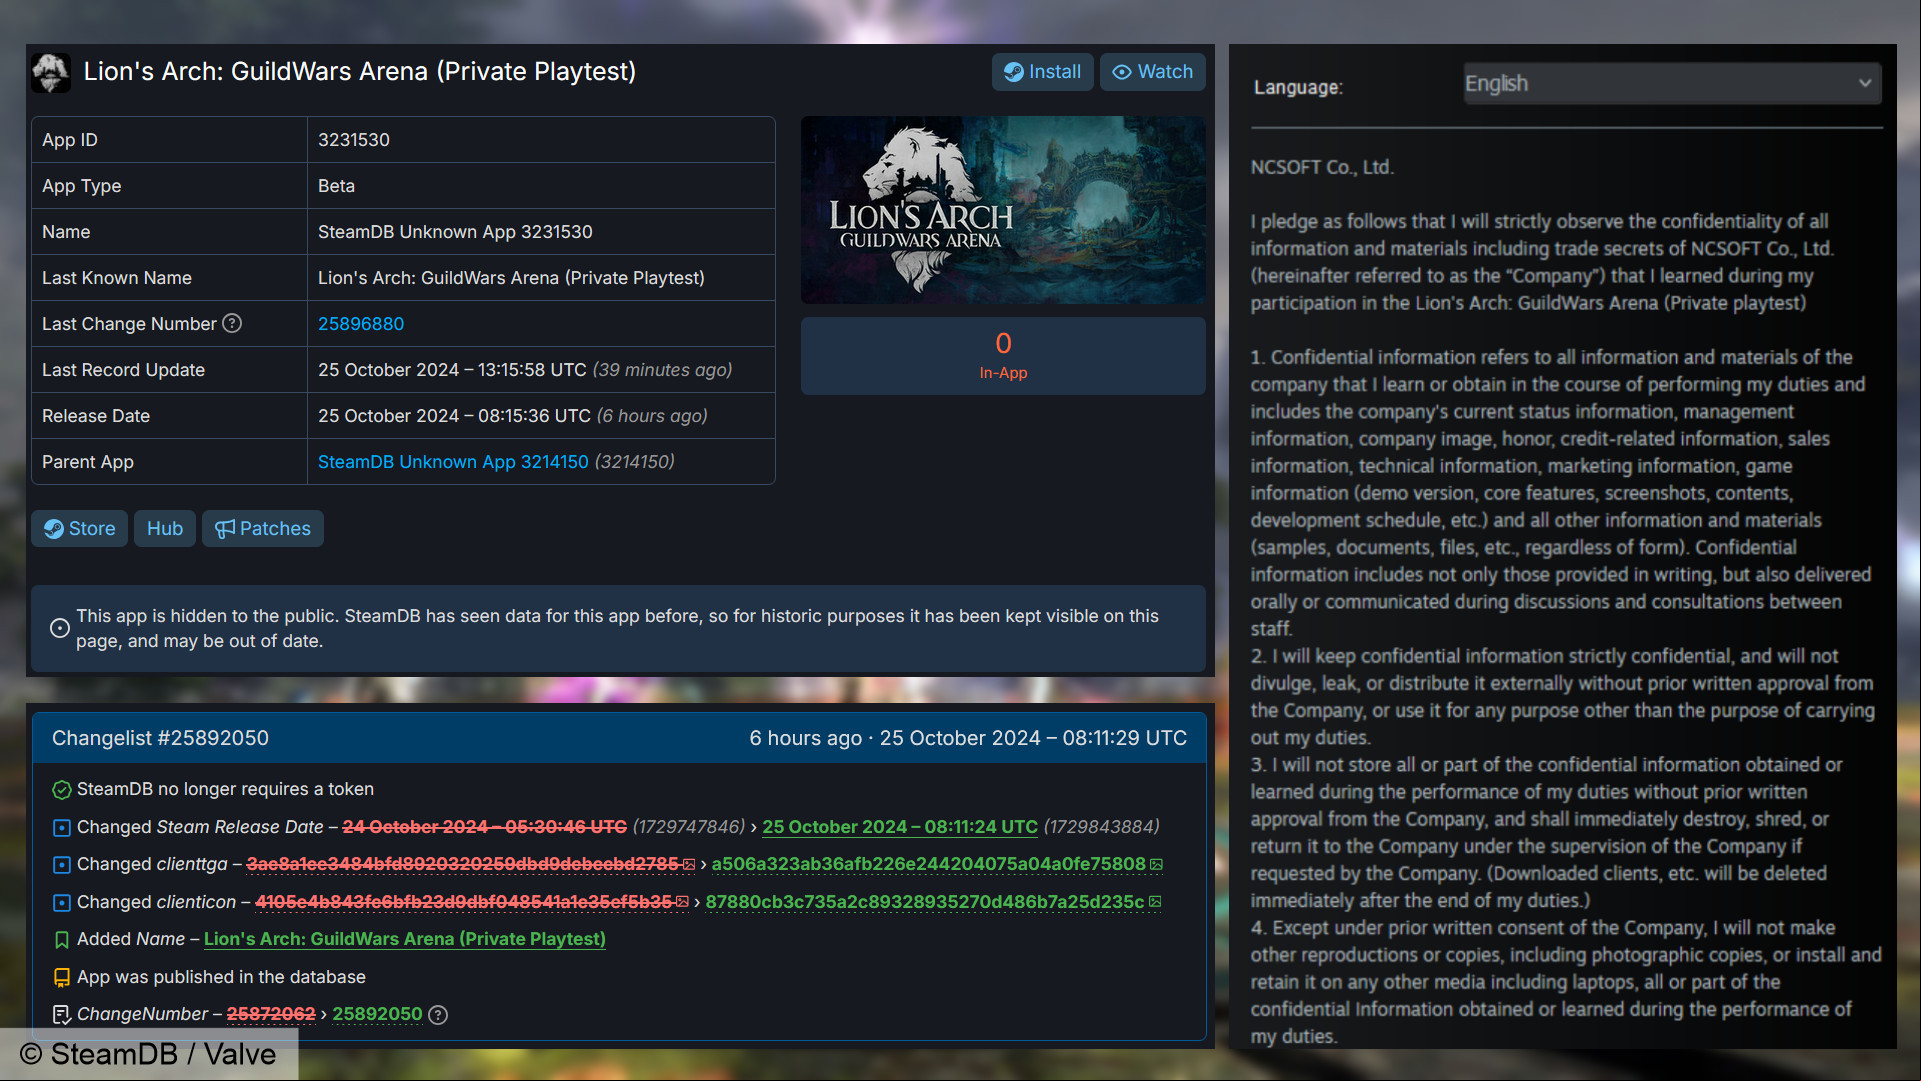Click the Steam icon on Install button
Image resolution: width=1921 pixels, height=1081 pixels.
point(1014,72)
